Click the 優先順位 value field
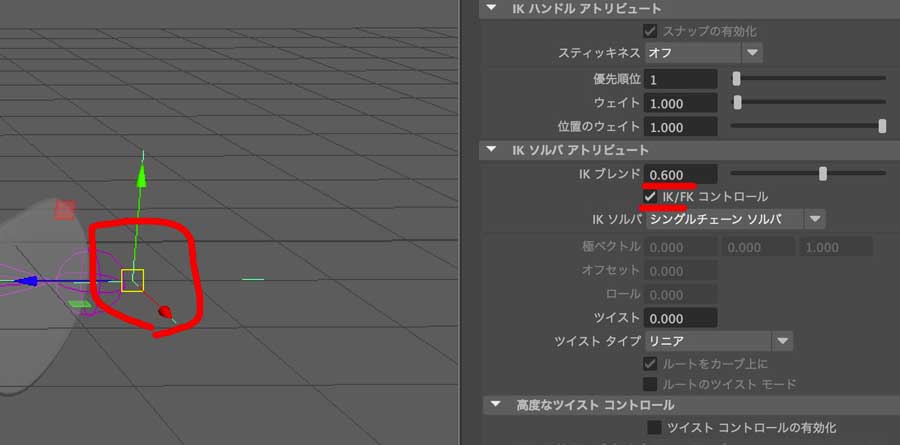Image resolution: width=900 pixels, height=445 pixels. pyautogui.click(x=681, y=79)
